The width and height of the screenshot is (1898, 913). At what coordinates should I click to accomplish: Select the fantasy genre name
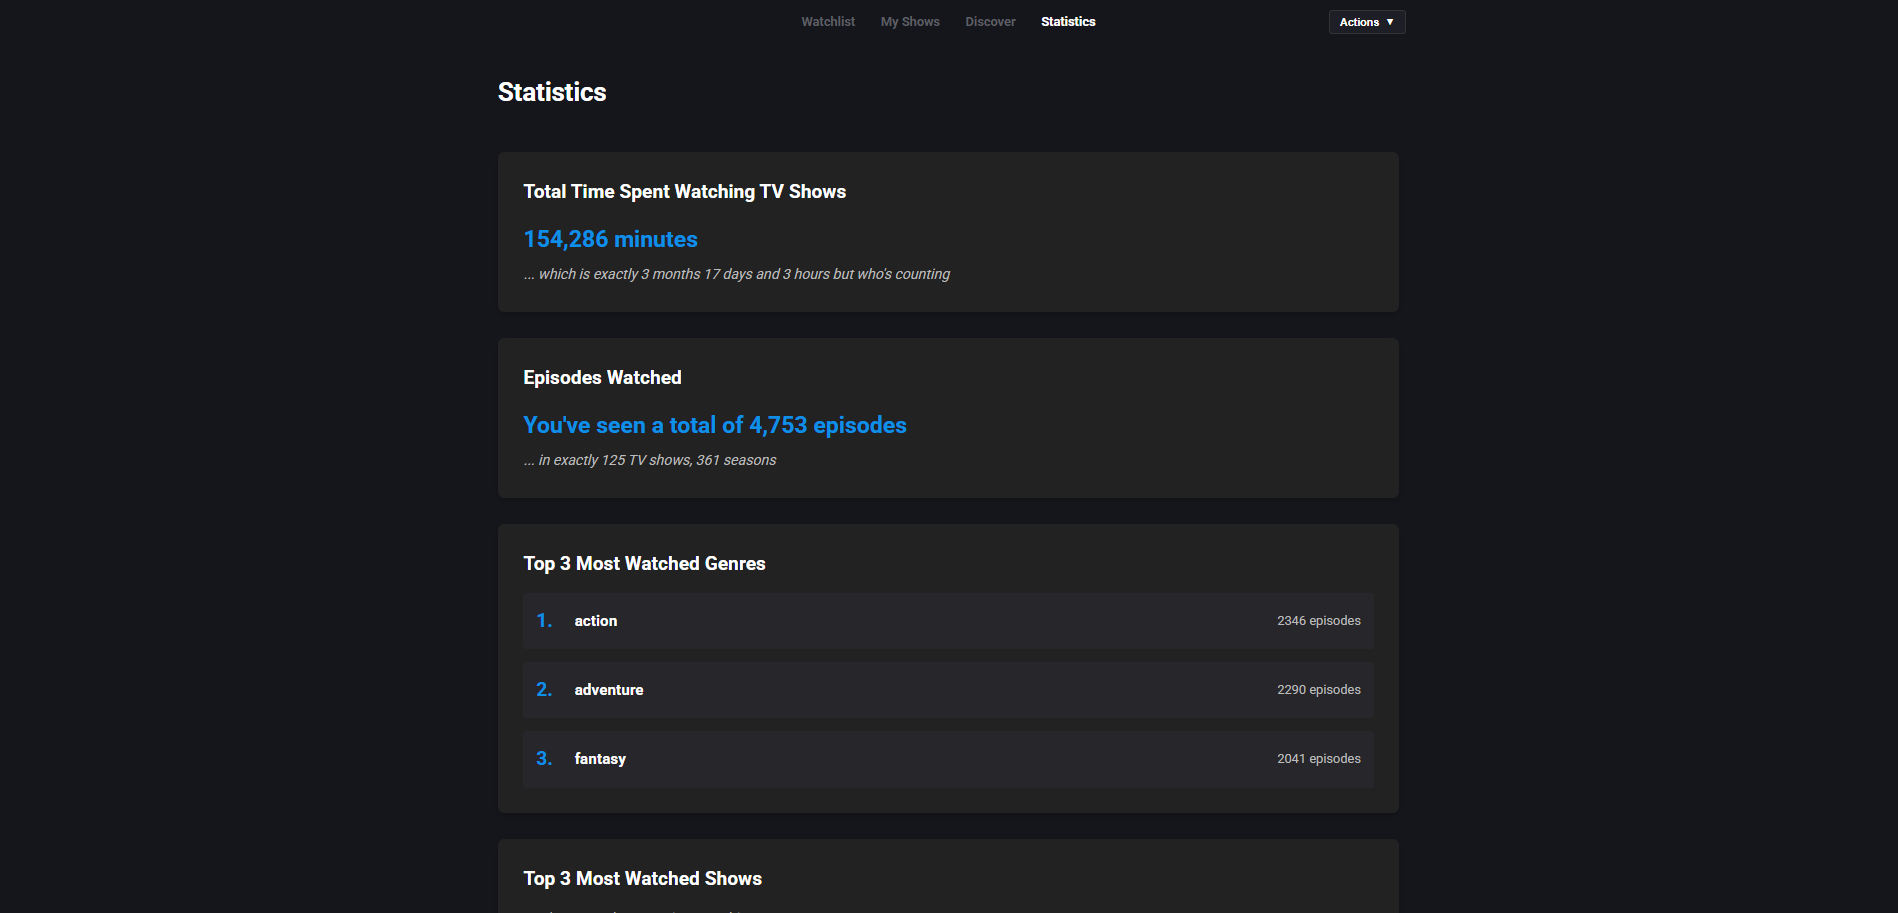pyautogui.click(x=599, y=759)
